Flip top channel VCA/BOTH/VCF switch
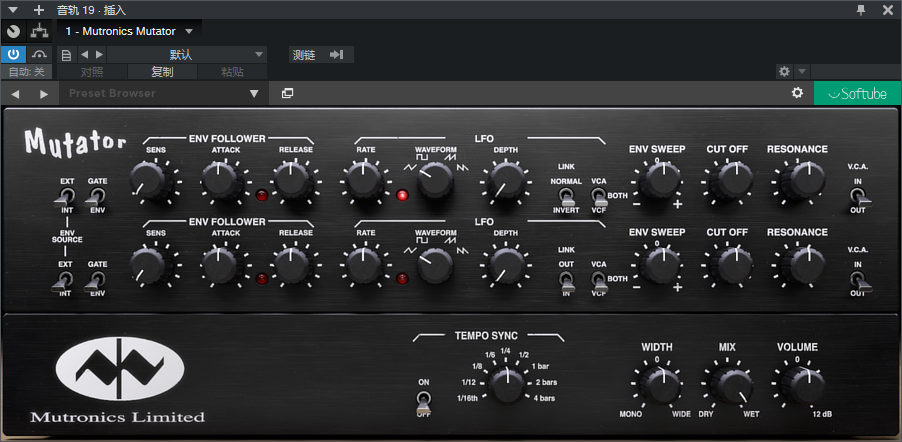 click(x=599, y=196)
